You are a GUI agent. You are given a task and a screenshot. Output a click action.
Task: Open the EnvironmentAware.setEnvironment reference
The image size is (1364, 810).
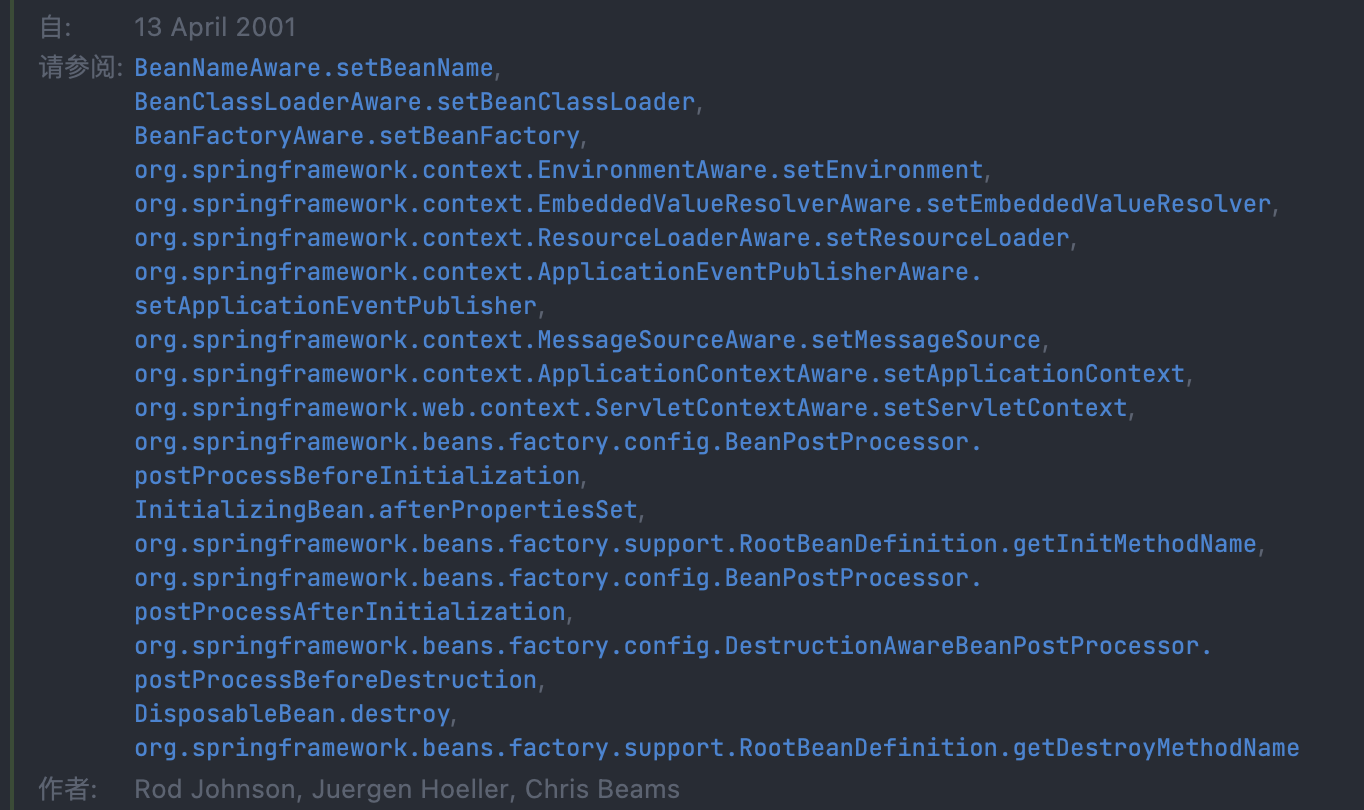pyautogui.click(x=558, y=170)
